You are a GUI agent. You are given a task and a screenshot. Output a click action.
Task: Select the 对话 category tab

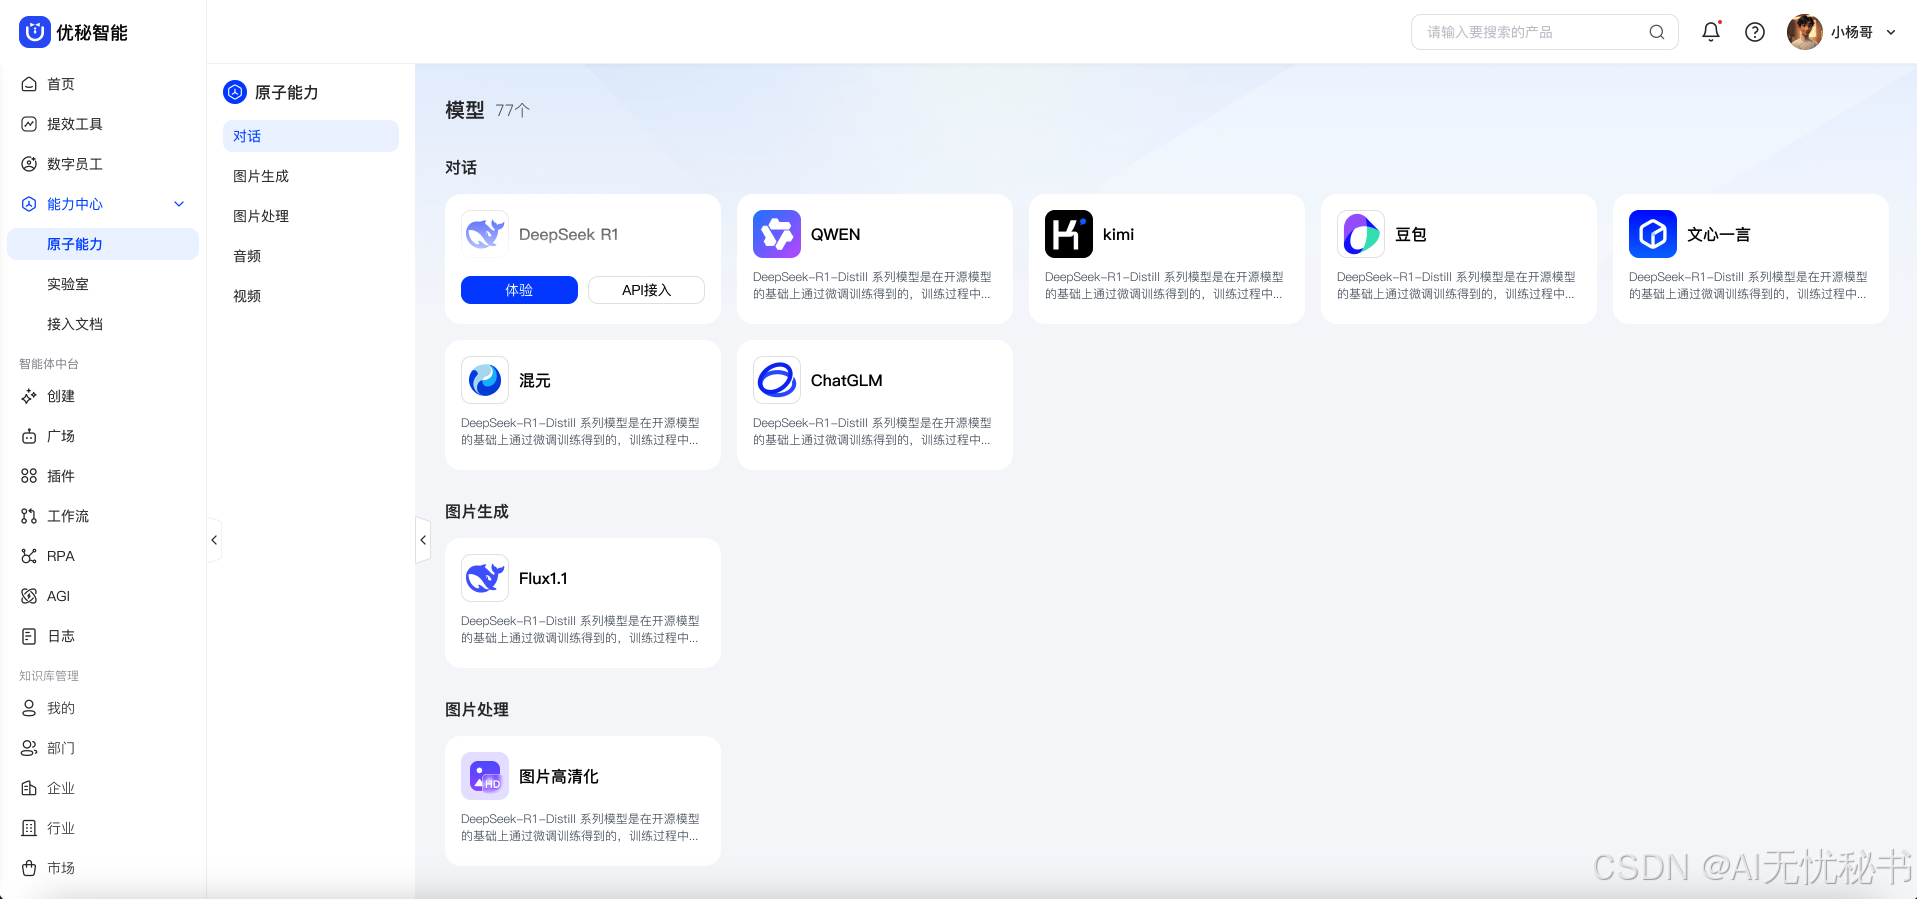[311, 136]
